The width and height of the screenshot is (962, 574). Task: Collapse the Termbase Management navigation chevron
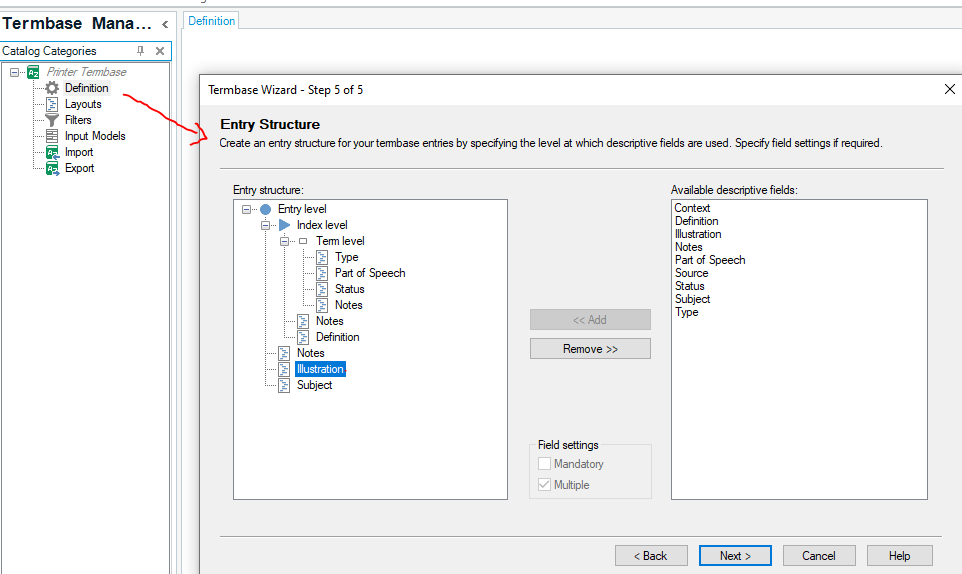[165, 25]
